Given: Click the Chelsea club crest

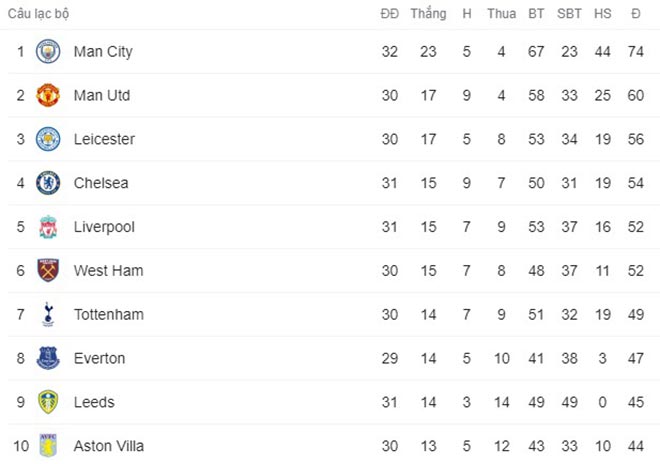Looking at the screenshot, I should click(48, 183).
